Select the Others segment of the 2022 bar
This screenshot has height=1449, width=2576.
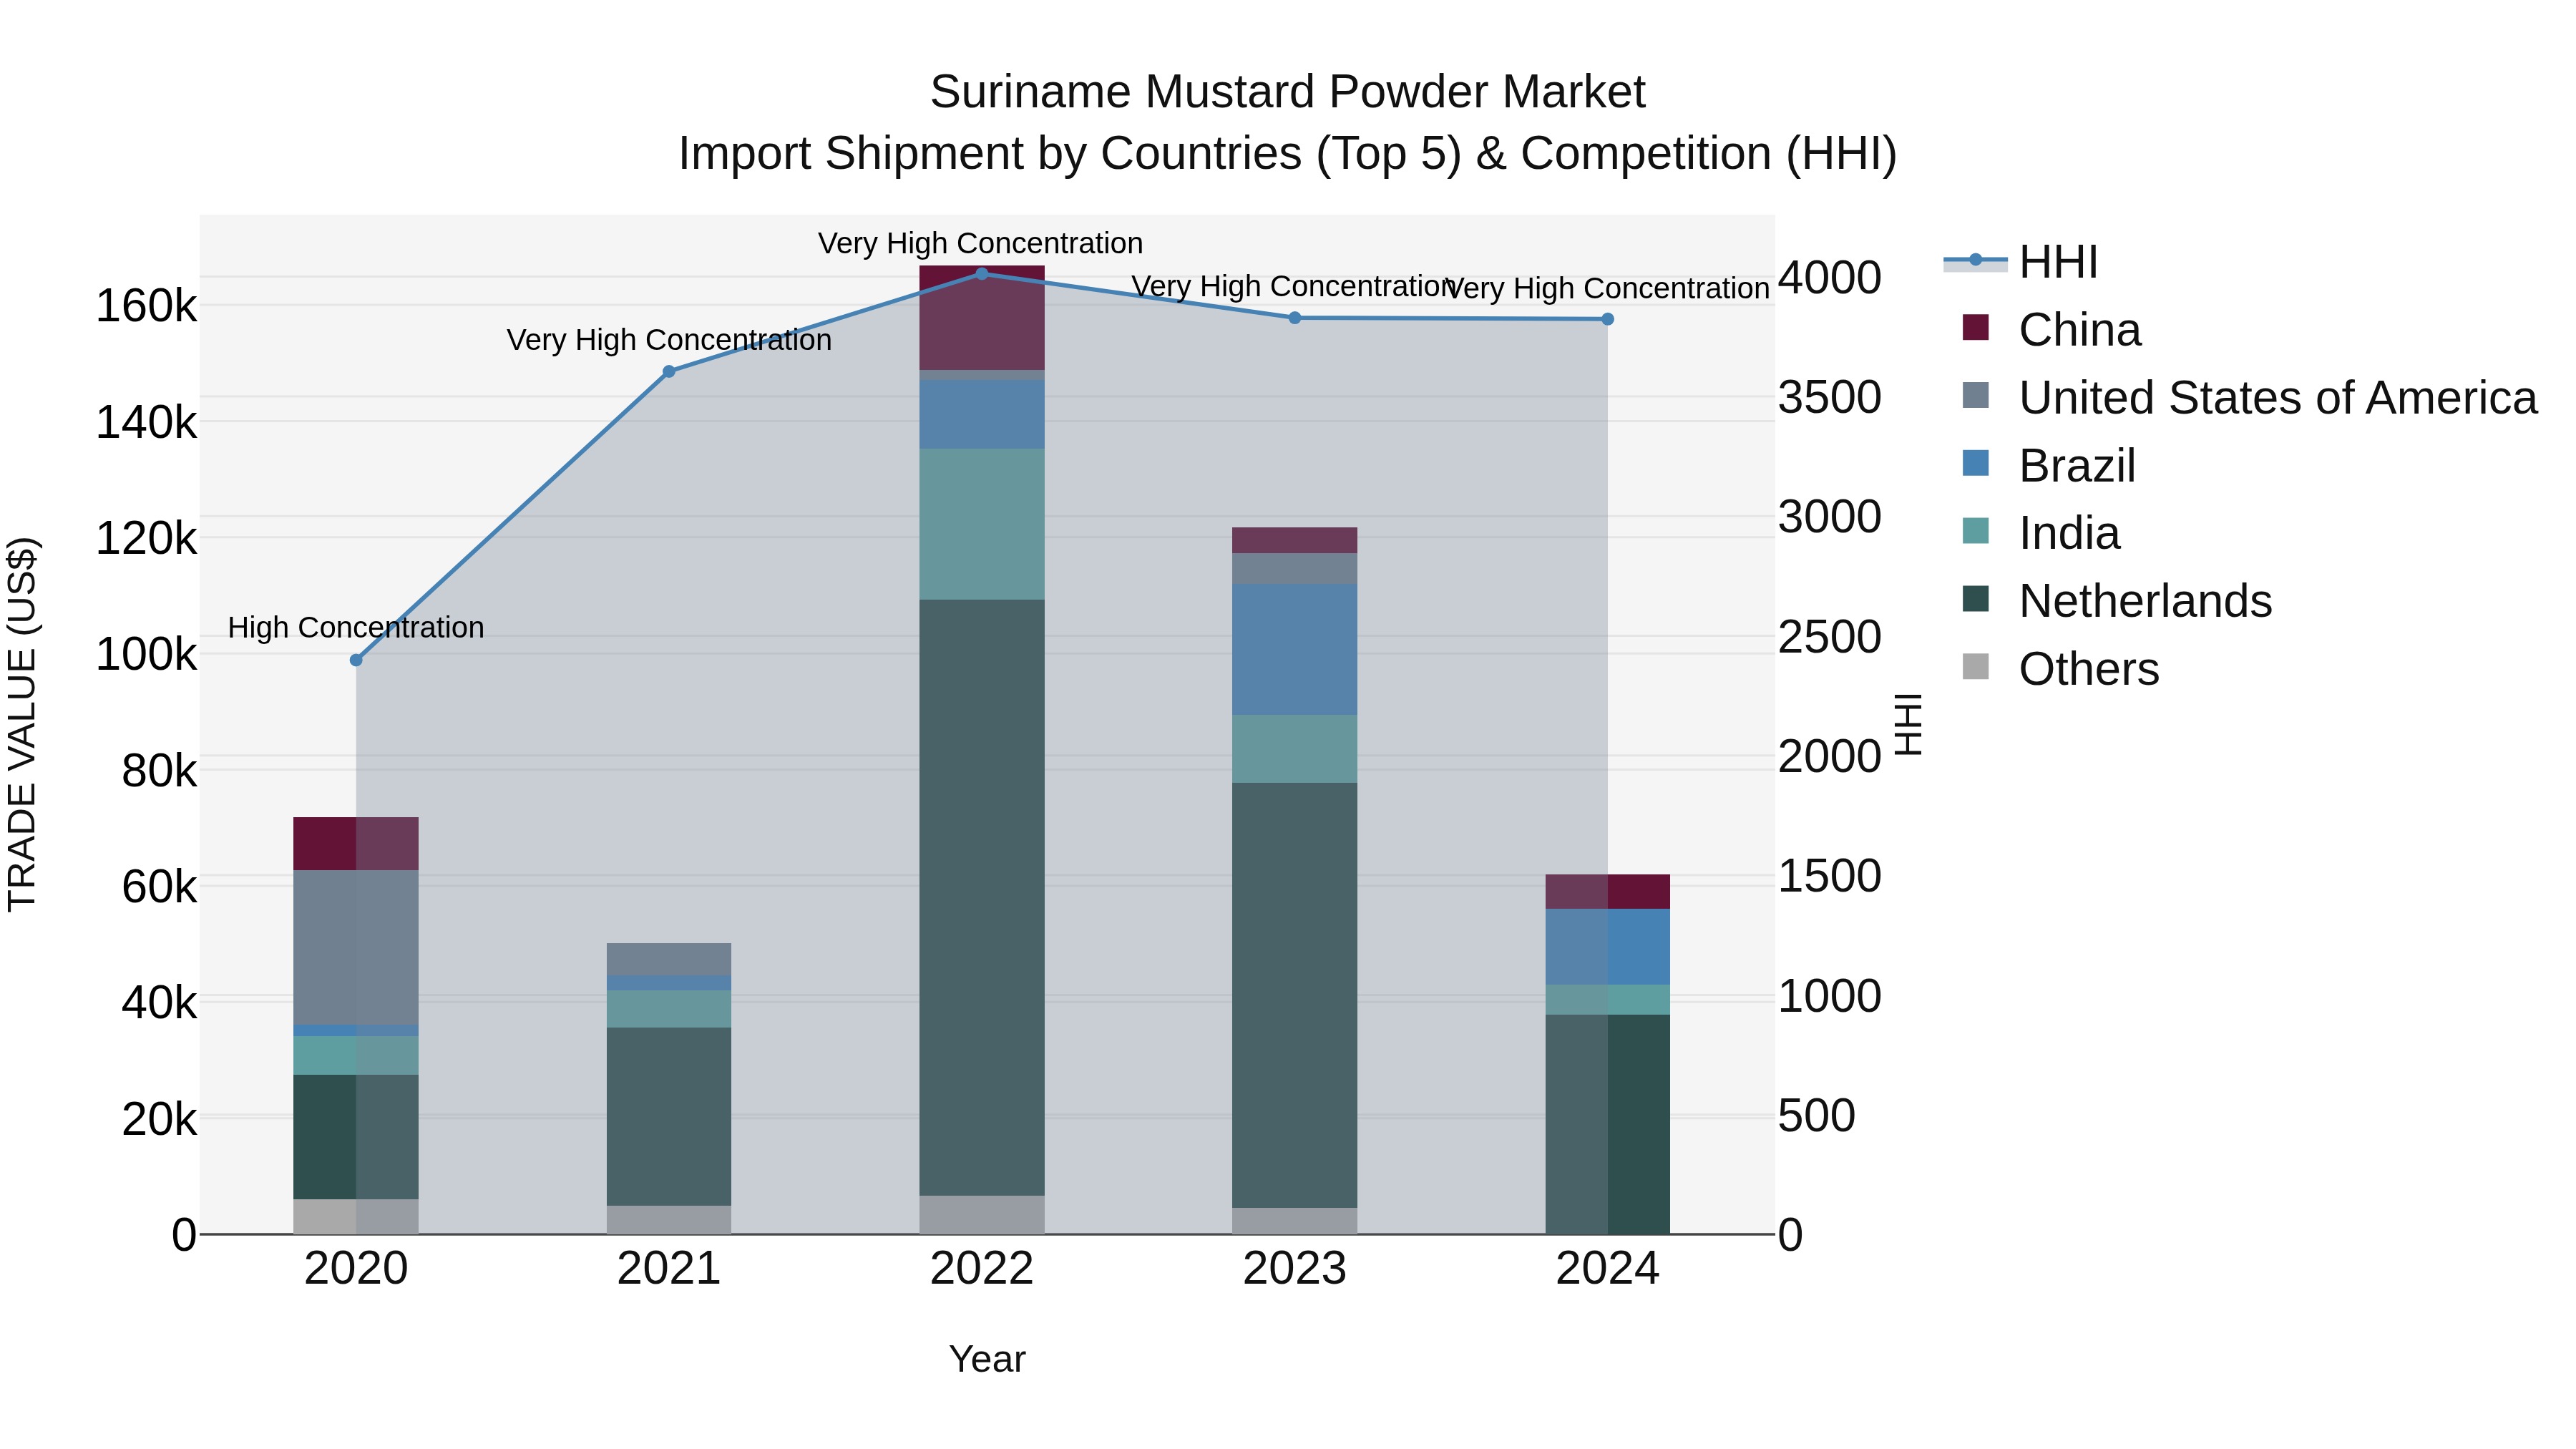[982, 1215]
